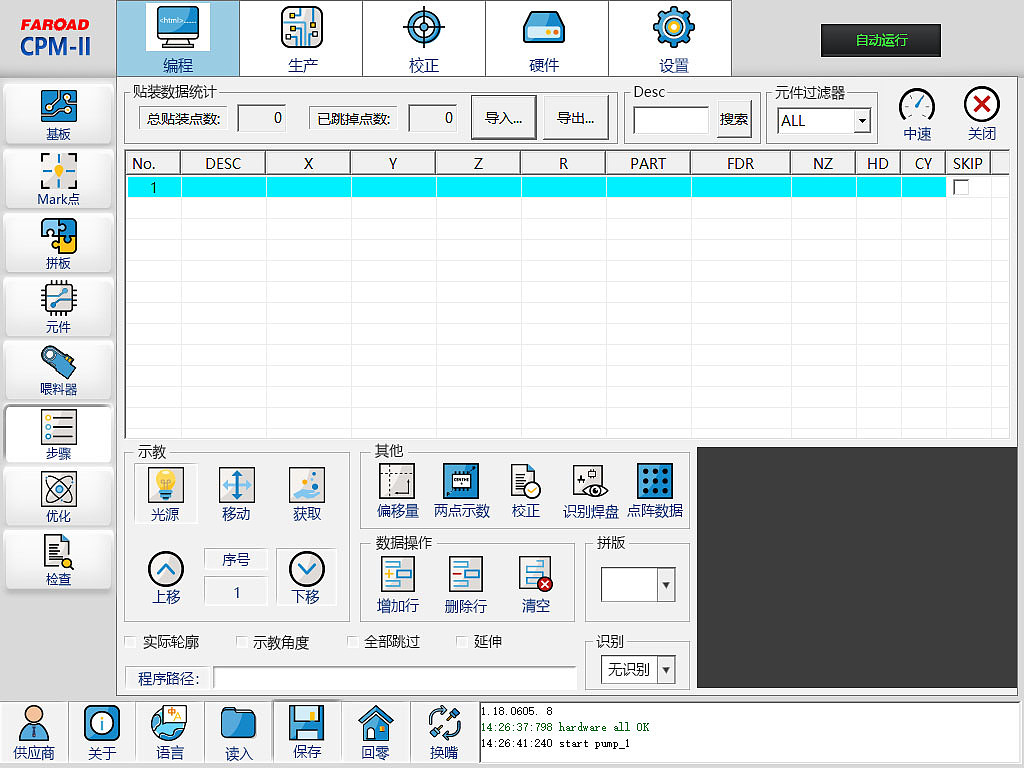Screen dimensions: 1024x768
Task: Open the 点阵数据 matrix data tool
Action: click(x=654, y=491)
